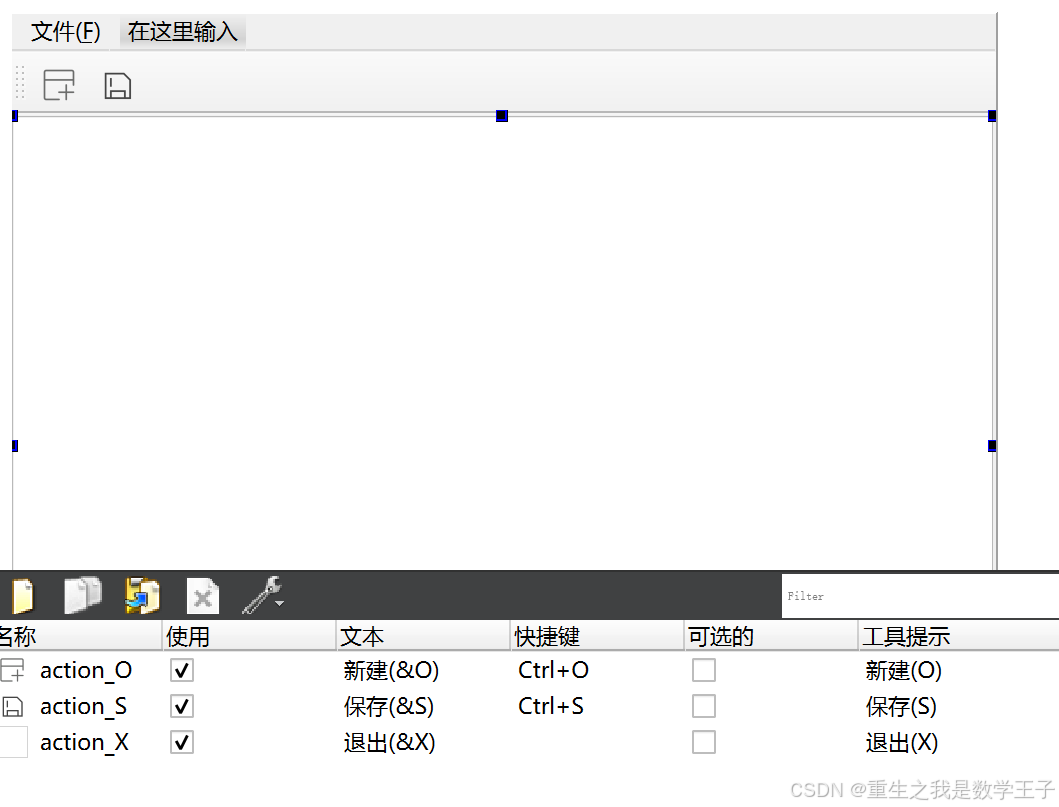Toggle the 使用 checkbox for action_X

click(x=182, y=742)
